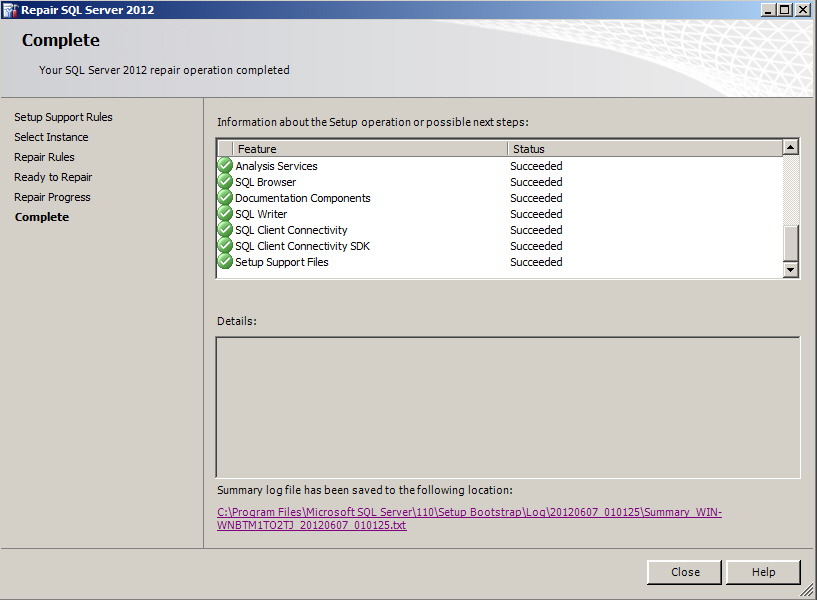Select the Analysis Services row
Image resolution: width=817 pixels, height=600 pixels.
500,166
